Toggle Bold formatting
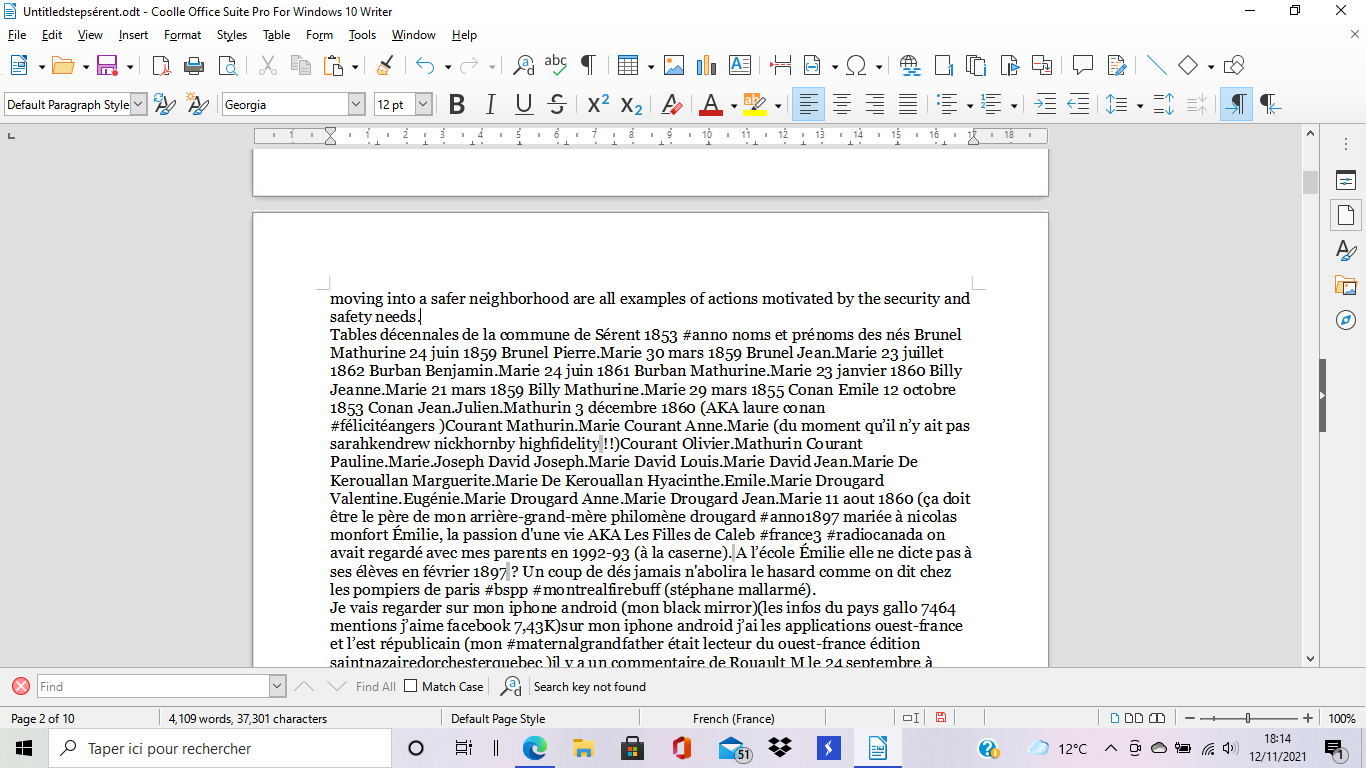This screenshot has width=1366, height=768. point(457,104)
